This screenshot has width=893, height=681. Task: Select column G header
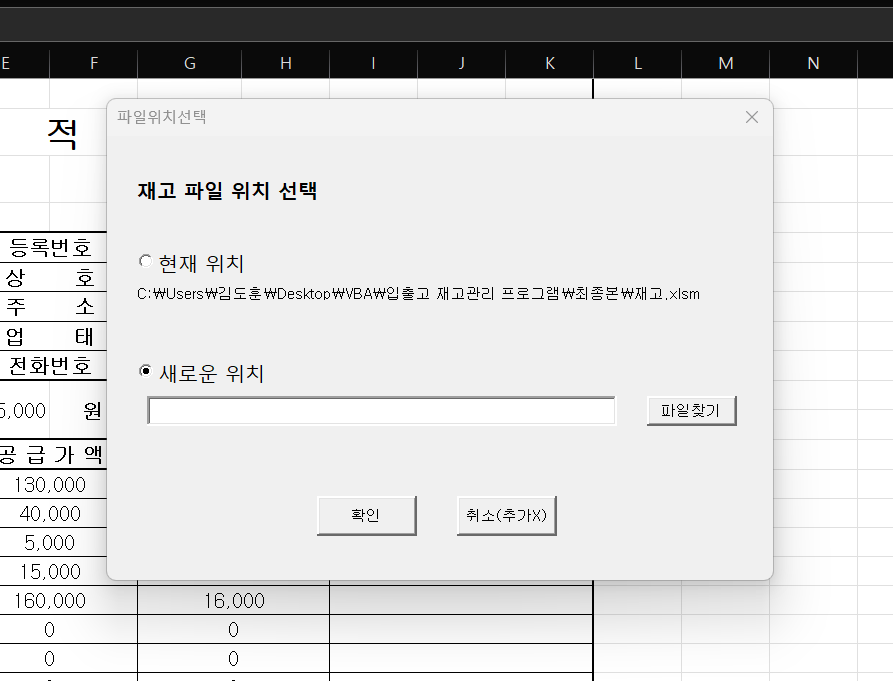pos(190,63)
